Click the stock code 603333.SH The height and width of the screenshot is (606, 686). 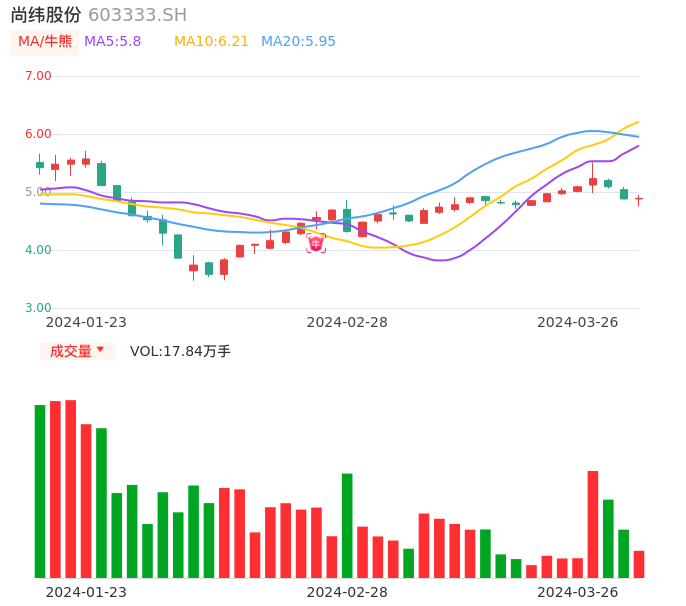point(137,15)
